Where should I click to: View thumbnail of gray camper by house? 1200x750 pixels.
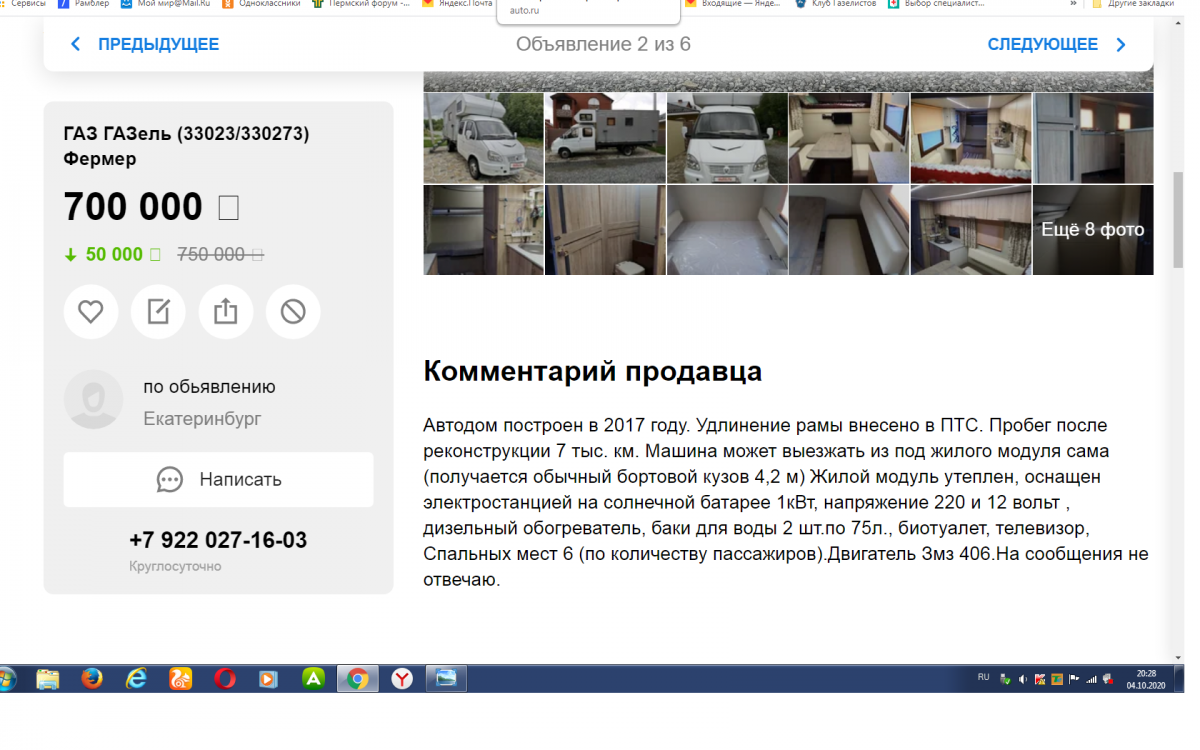click(x=605, y=138)
